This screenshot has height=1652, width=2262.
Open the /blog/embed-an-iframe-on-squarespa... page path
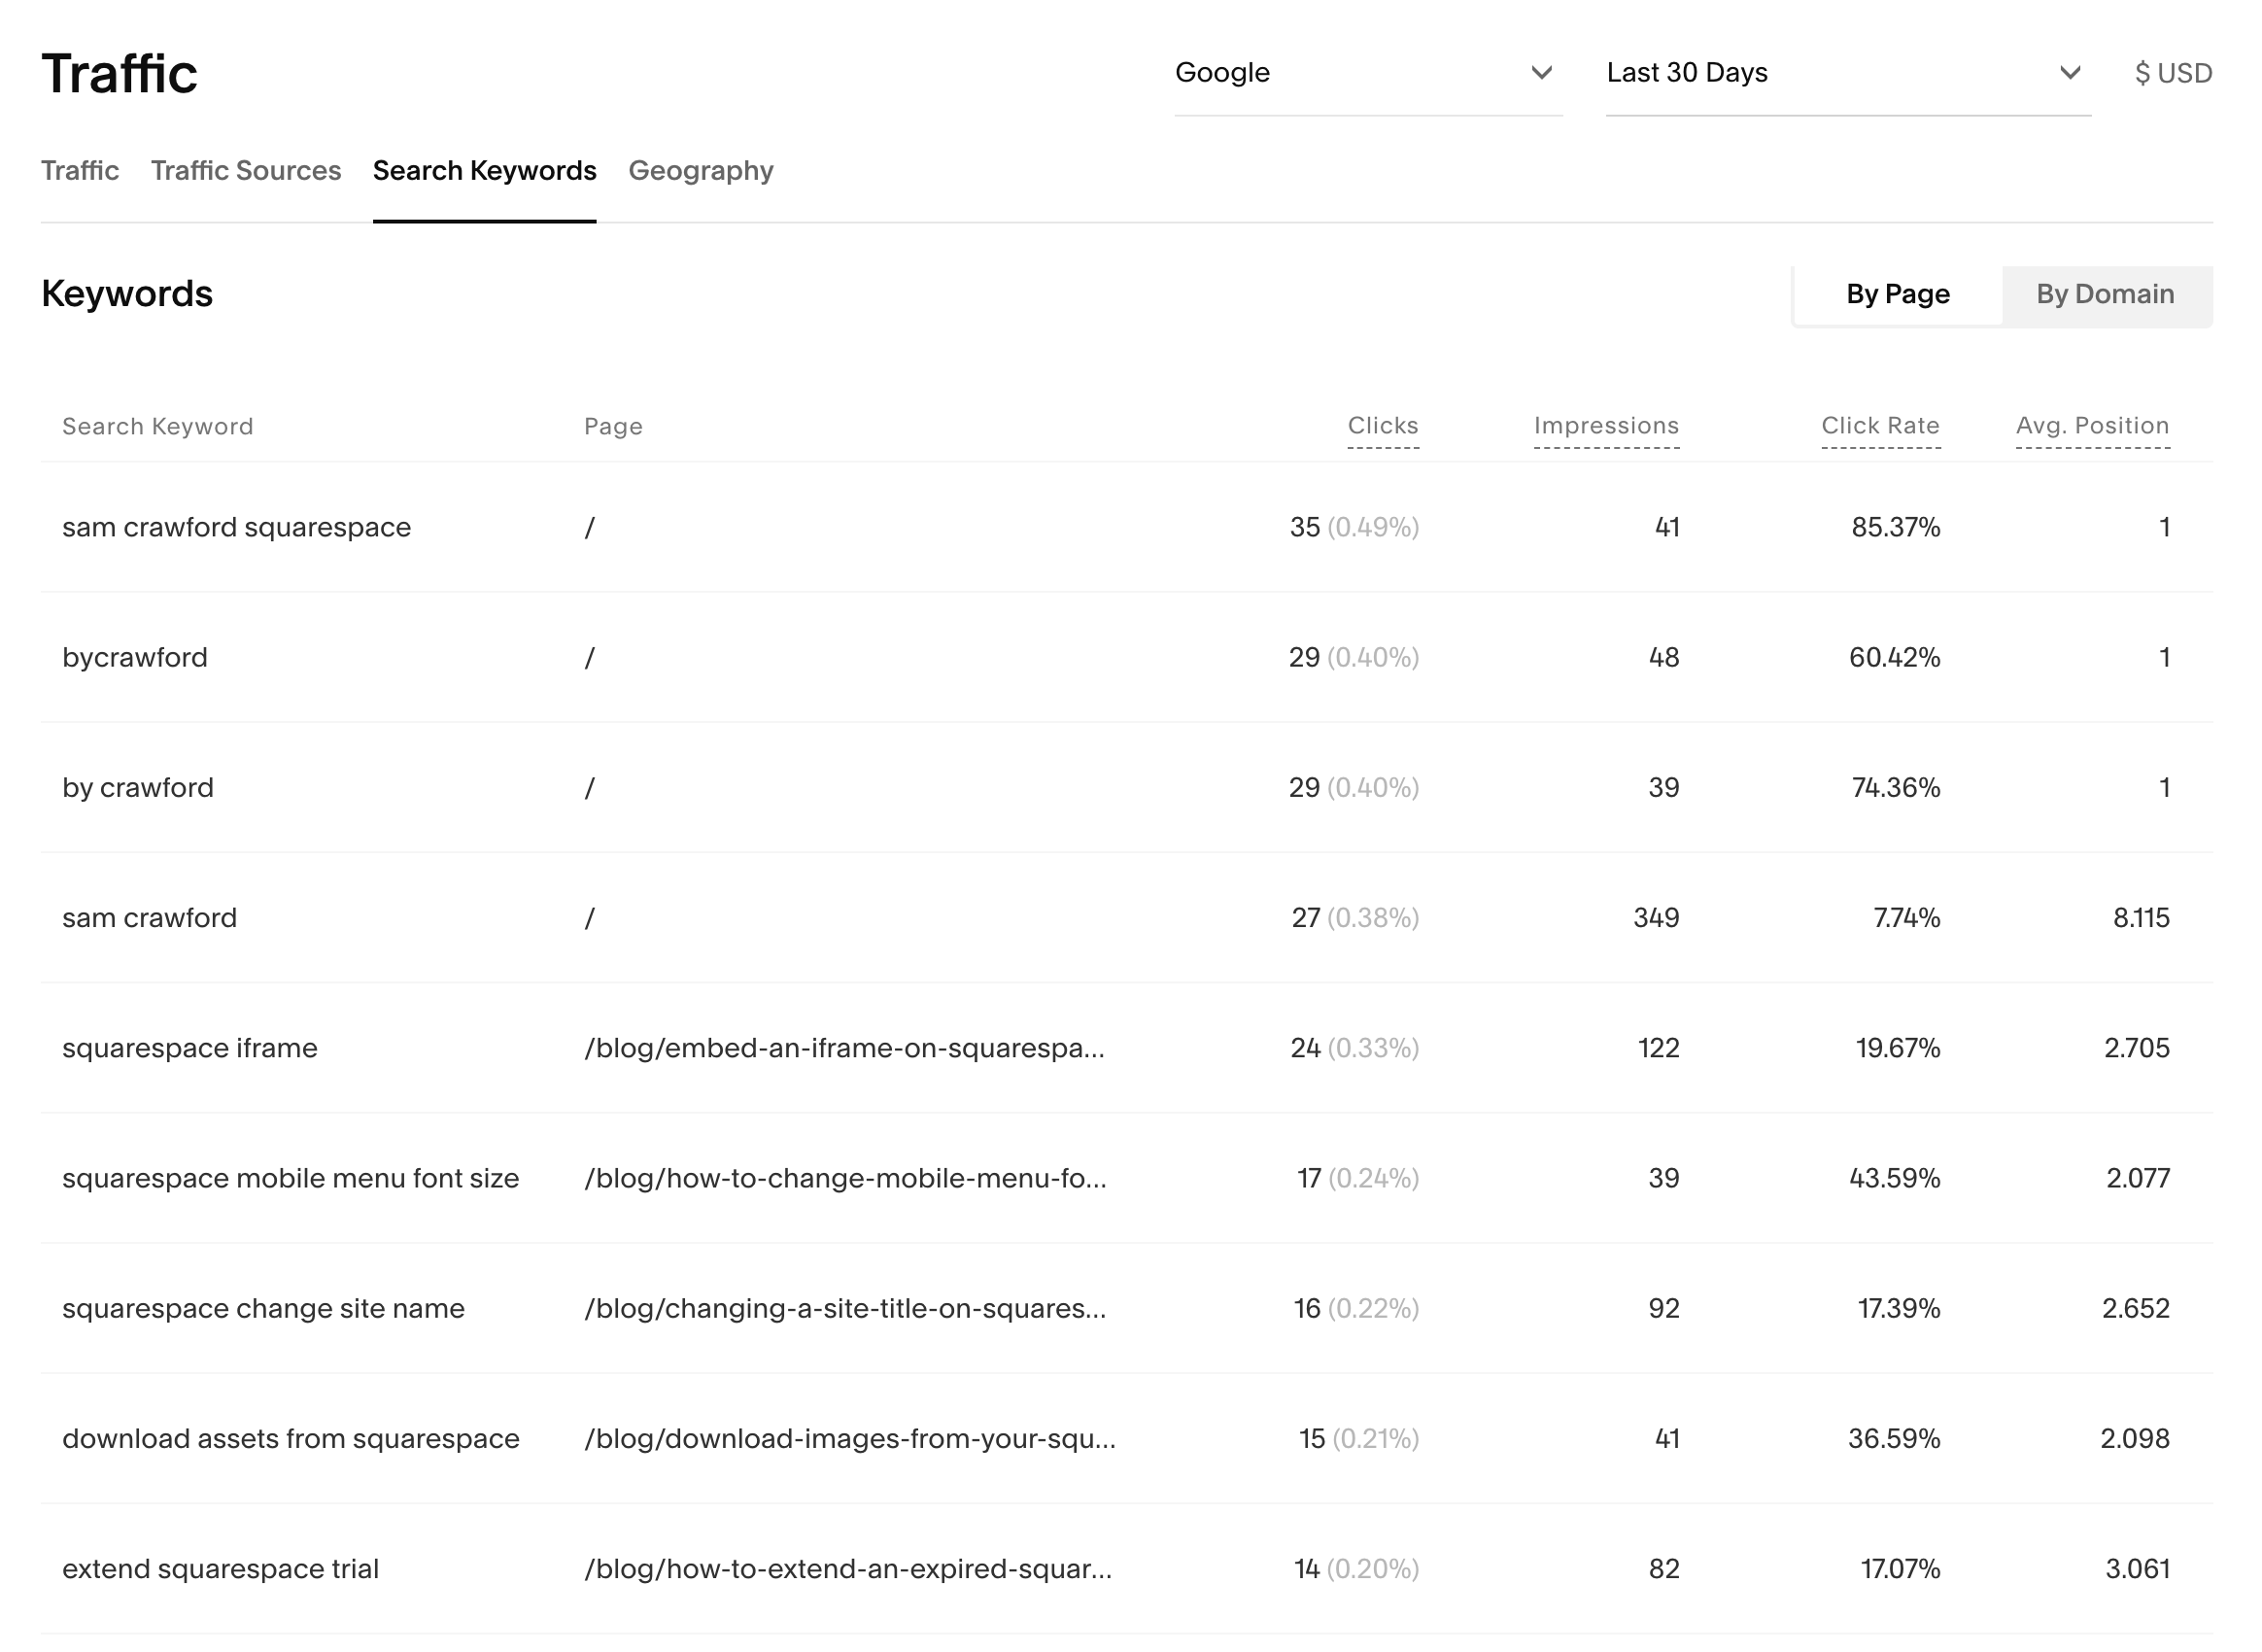click(845, 1048)
